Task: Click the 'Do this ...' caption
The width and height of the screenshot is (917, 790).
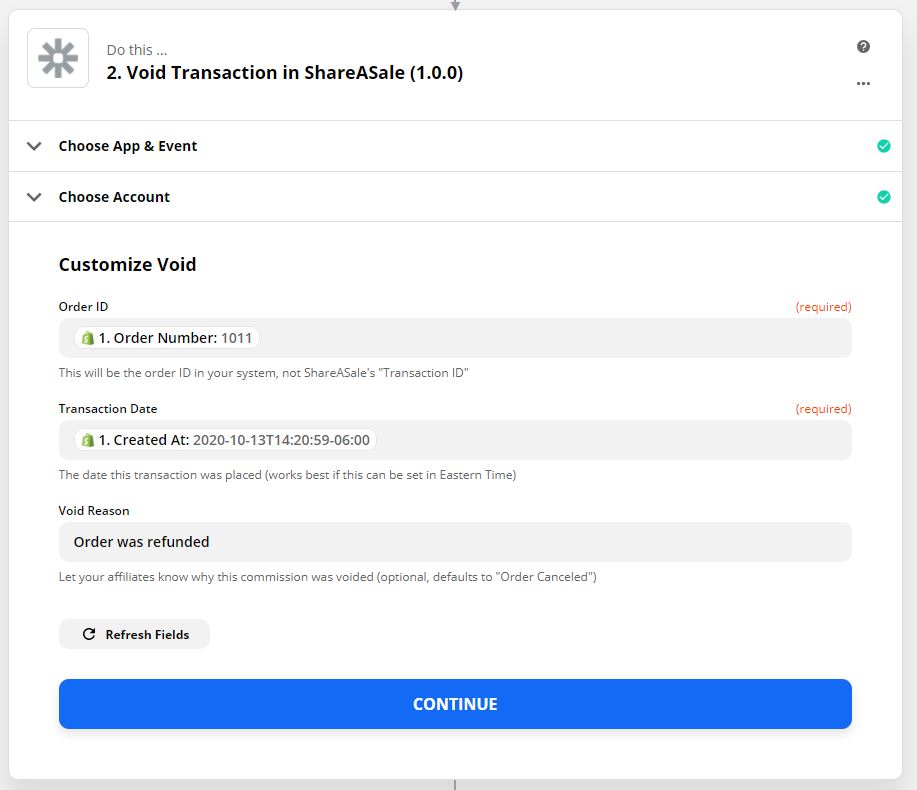Action: pyautogui.click(x=137, y=50)
